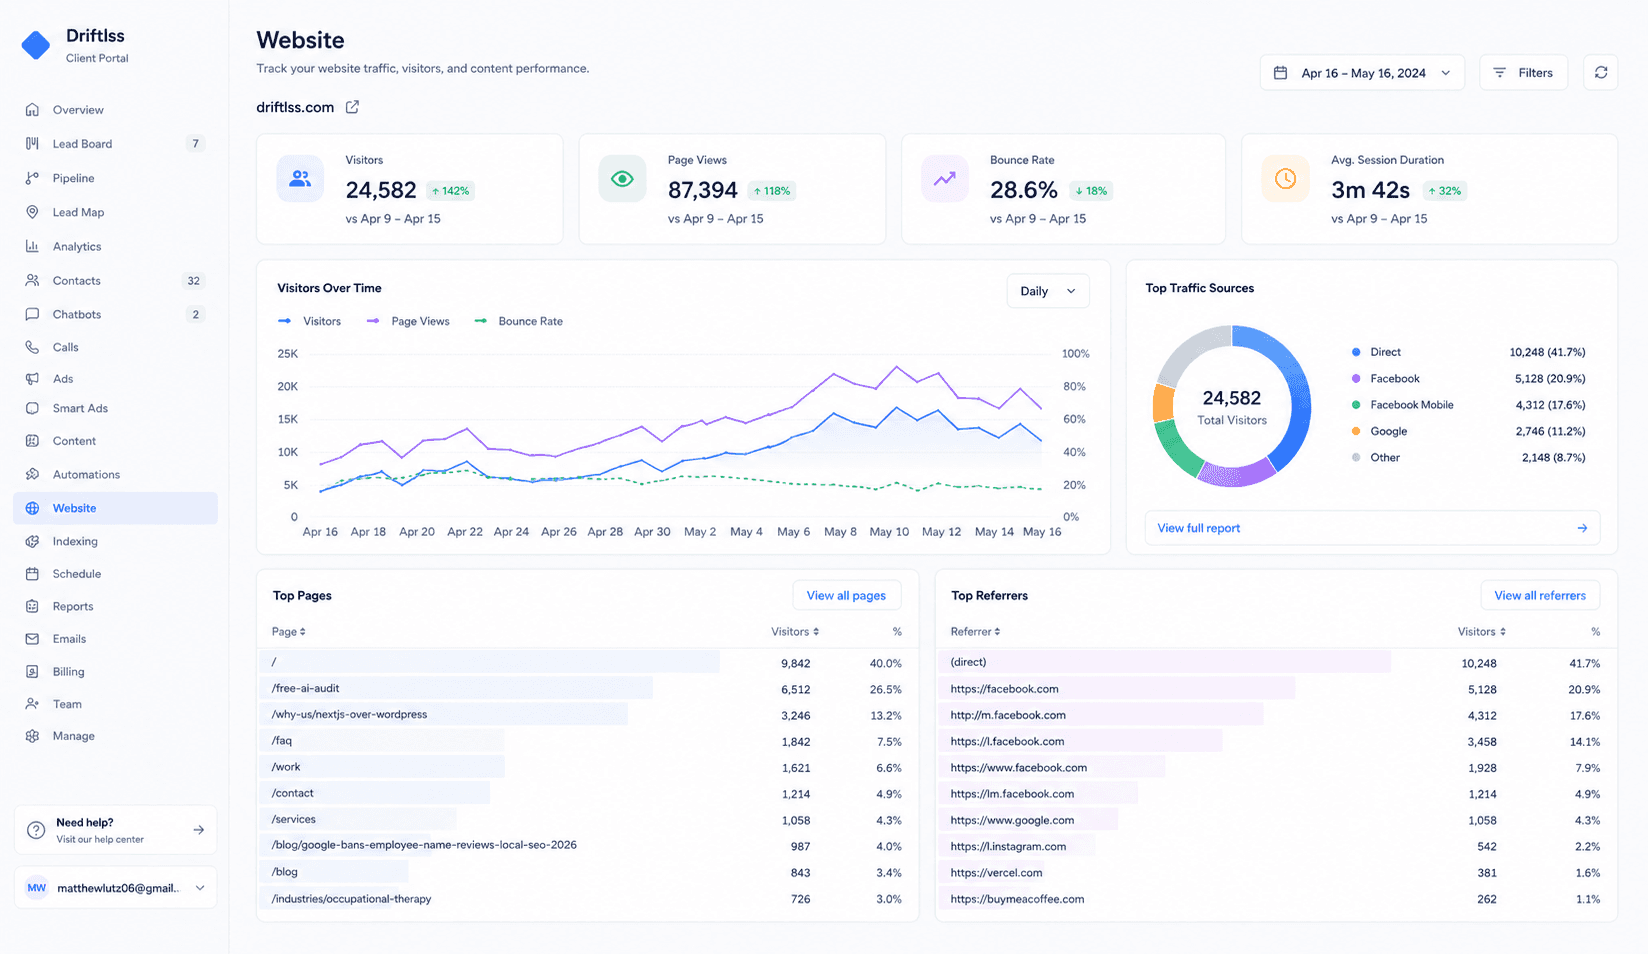The height and width of the screenshot is (954, 1648).
Task: Click the Bounce Rate trend icon
Action: click(945, 179)
